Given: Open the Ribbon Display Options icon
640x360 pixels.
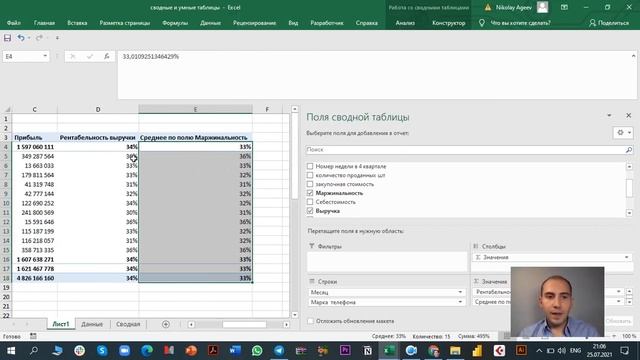Looking at the screenshot, I should pos(564,7).
